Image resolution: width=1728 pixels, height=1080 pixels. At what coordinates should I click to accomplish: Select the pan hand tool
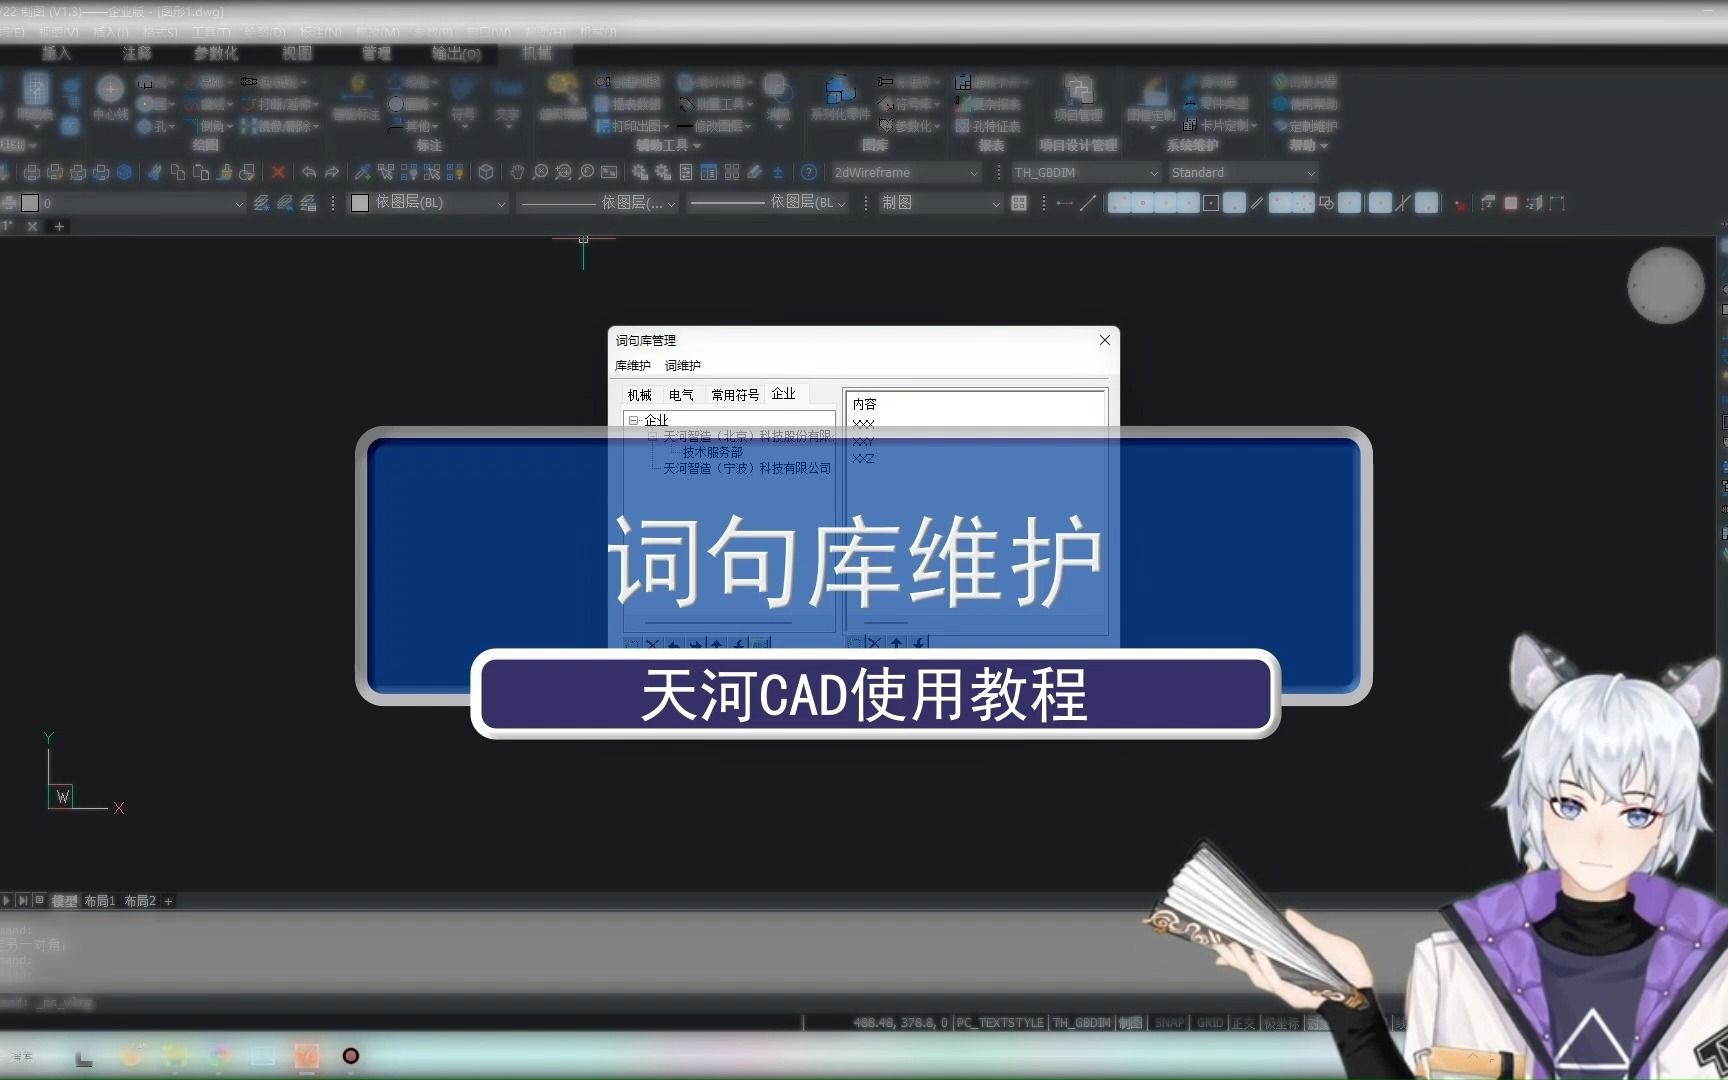click(517, 172)
